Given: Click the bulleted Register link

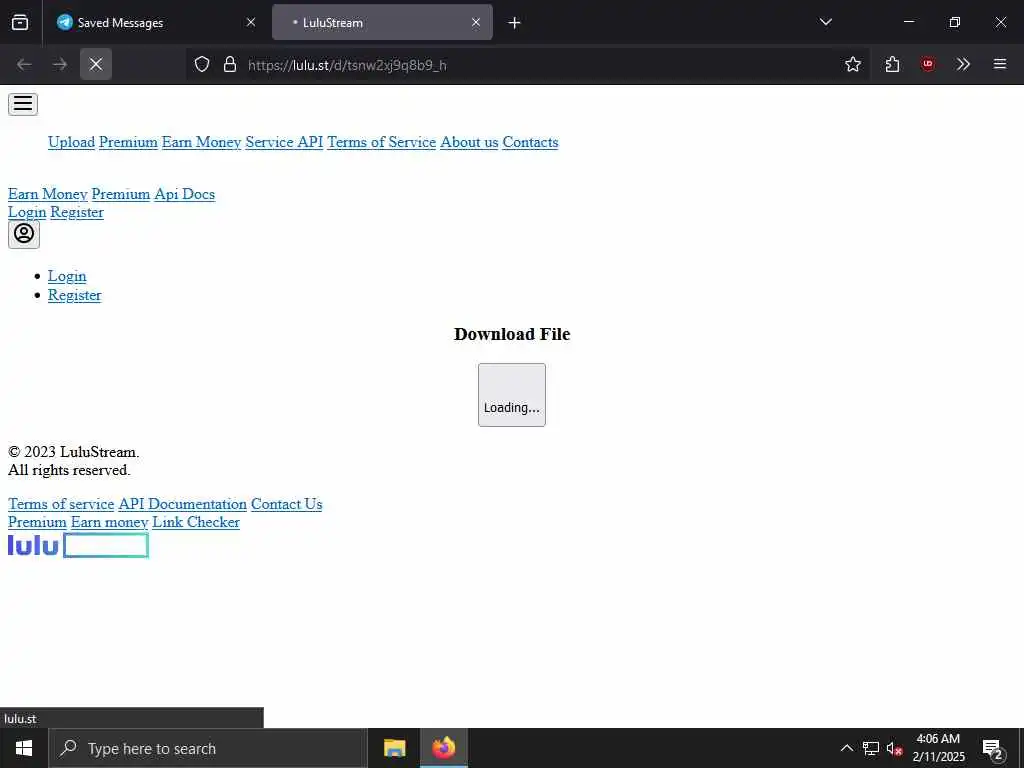Looking at the screenshot, I should click(x=74, y=295).
